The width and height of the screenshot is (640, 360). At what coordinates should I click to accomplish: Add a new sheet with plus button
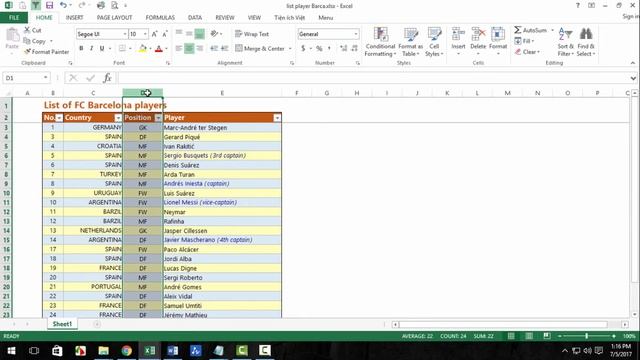[97, 324]
